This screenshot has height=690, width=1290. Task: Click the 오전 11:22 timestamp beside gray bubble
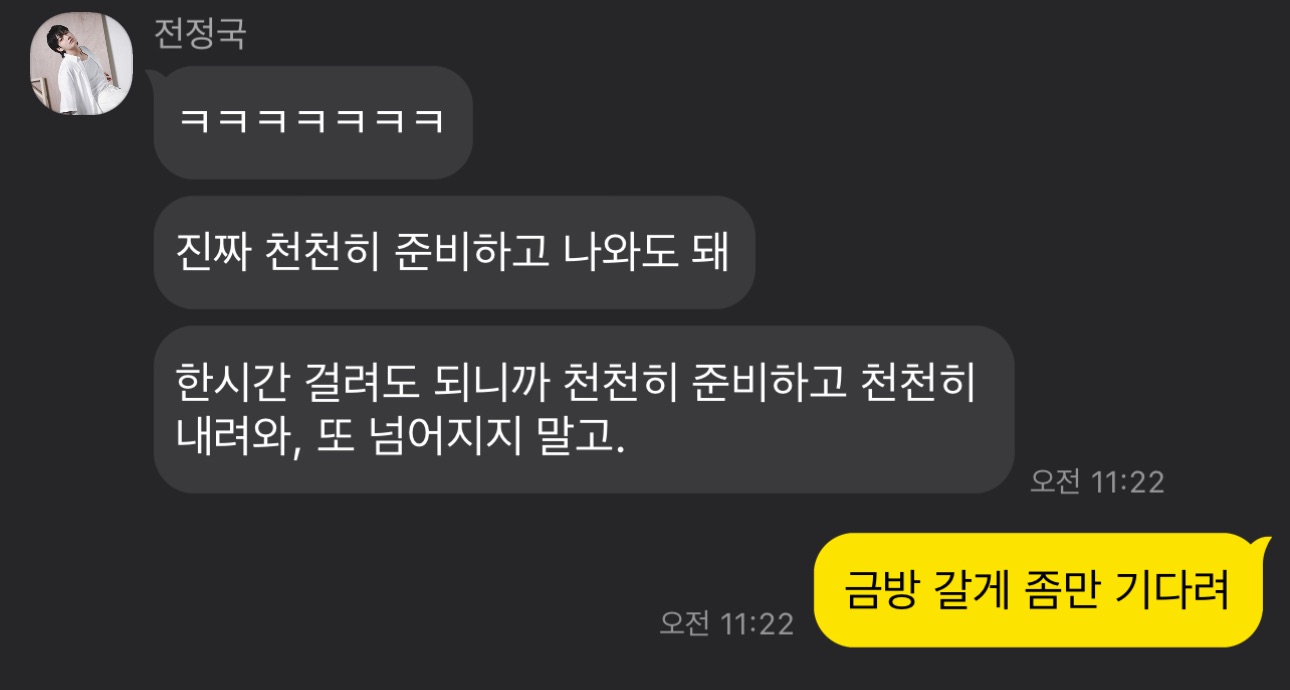tap(1097, 482)
